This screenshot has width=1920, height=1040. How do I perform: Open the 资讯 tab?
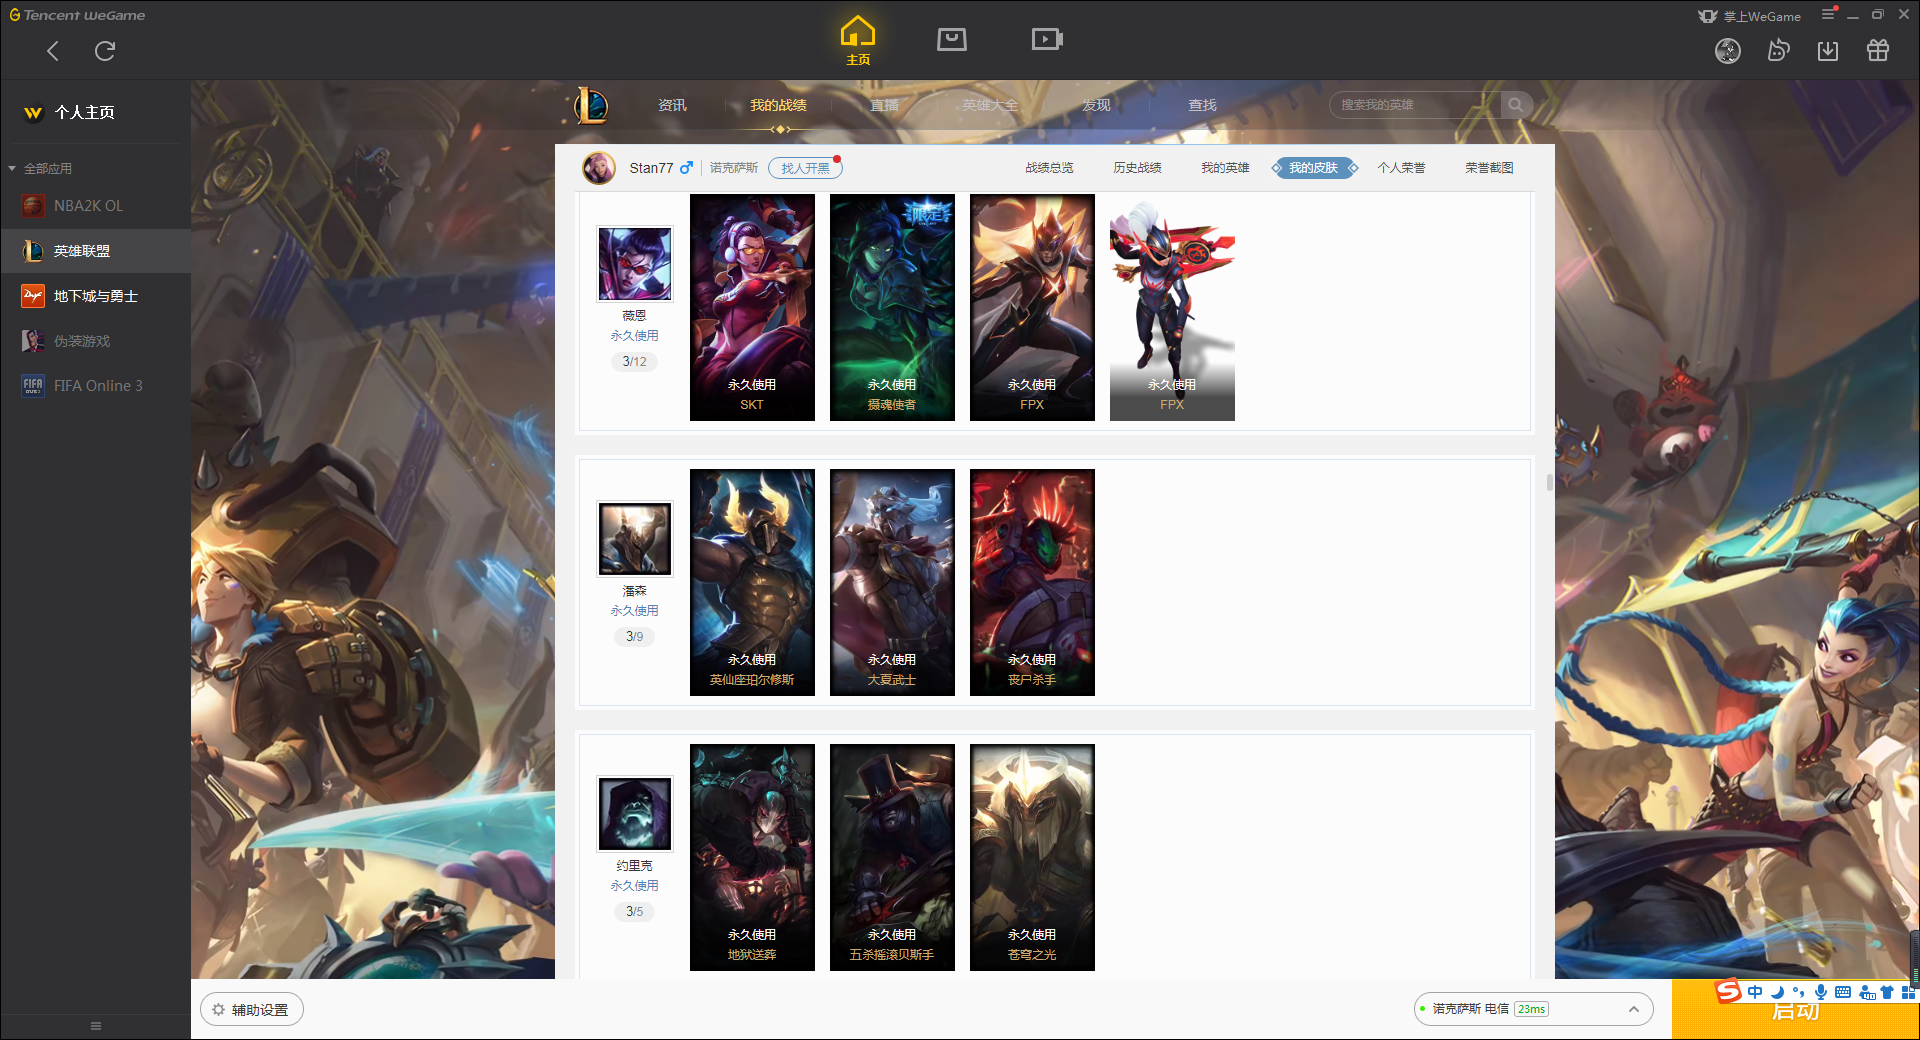[673, 105]
